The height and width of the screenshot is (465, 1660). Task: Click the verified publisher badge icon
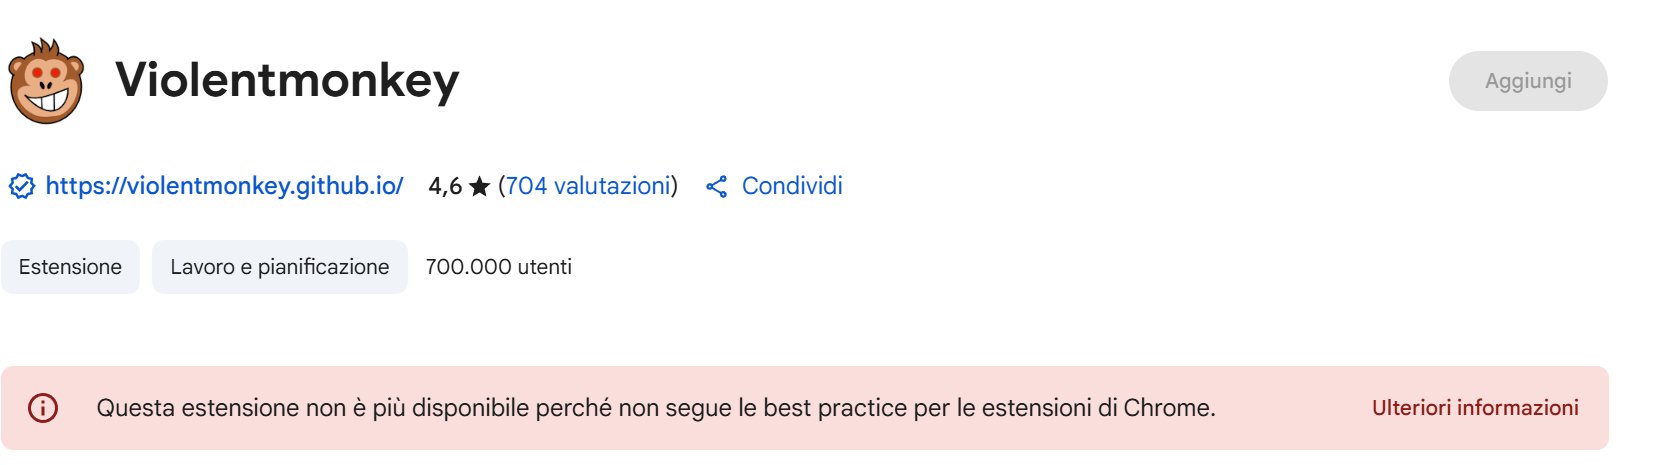coord(22,186)
